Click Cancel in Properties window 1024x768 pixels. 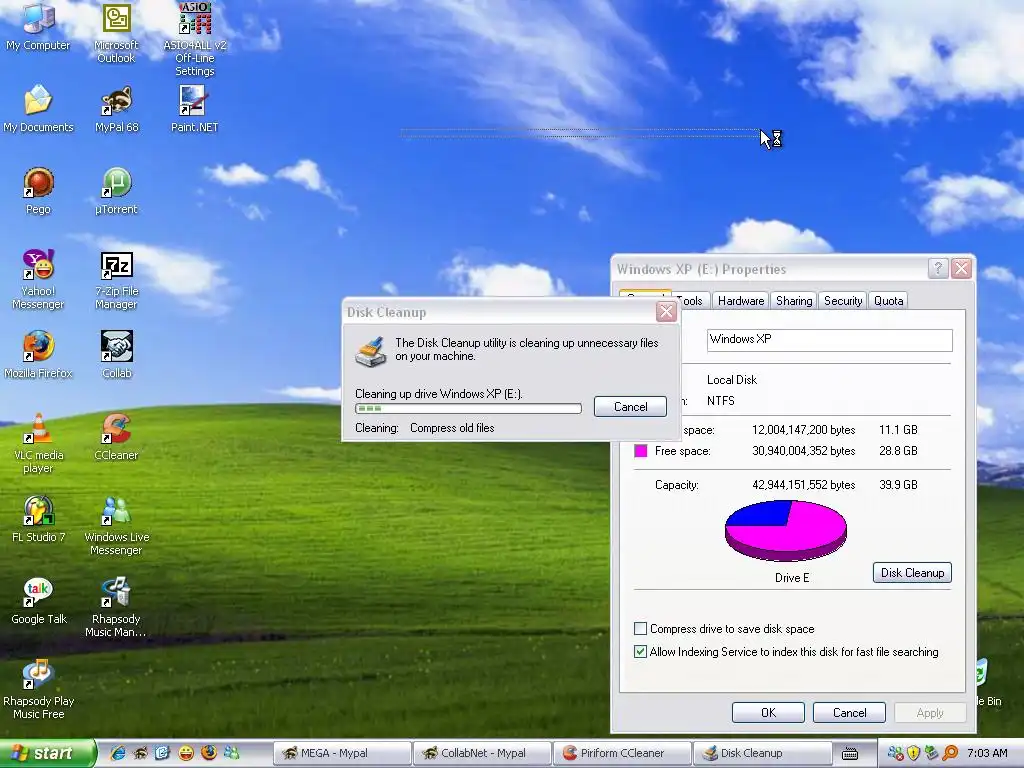(849, 712)
